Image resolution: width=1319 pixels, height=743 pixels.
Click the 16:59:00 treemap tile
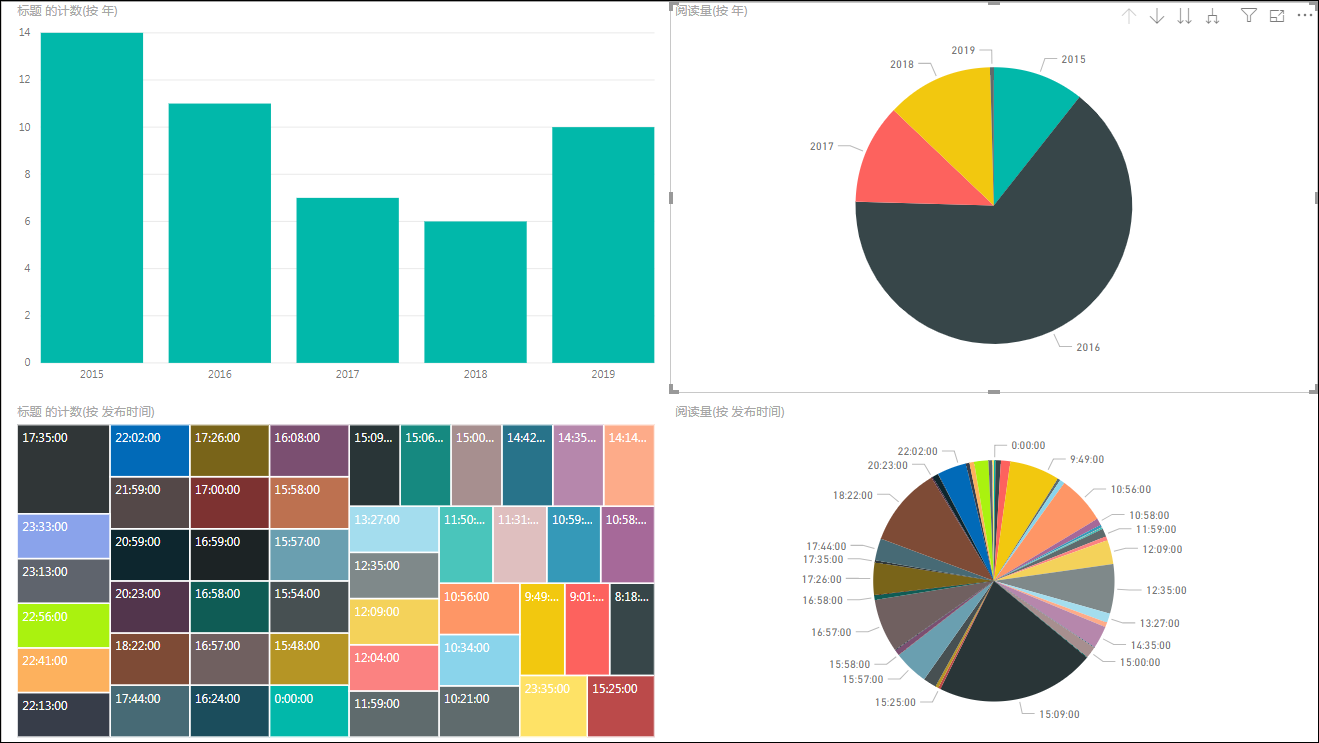click(x=230, y=554)
